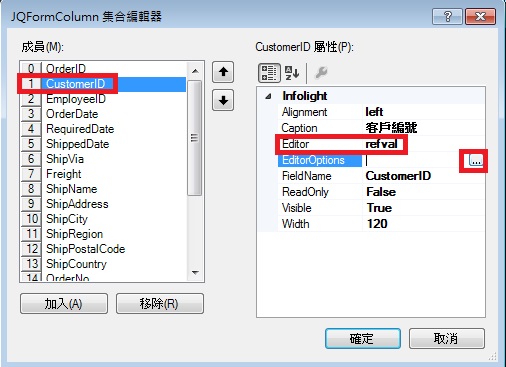The height and width of the screenshot is (367, 506).
Task: Click the help question mark button
Action: tap(447, 16)
